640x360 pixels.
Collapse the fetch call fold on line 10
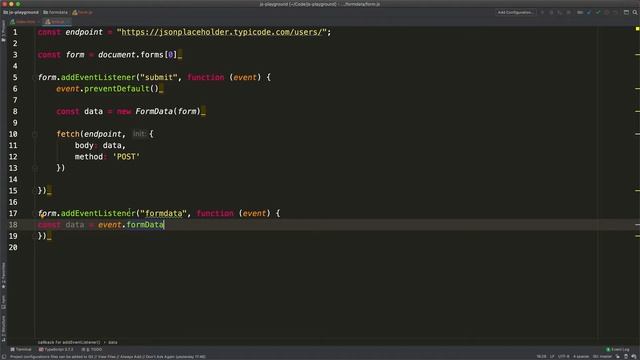tap(35, 134)
